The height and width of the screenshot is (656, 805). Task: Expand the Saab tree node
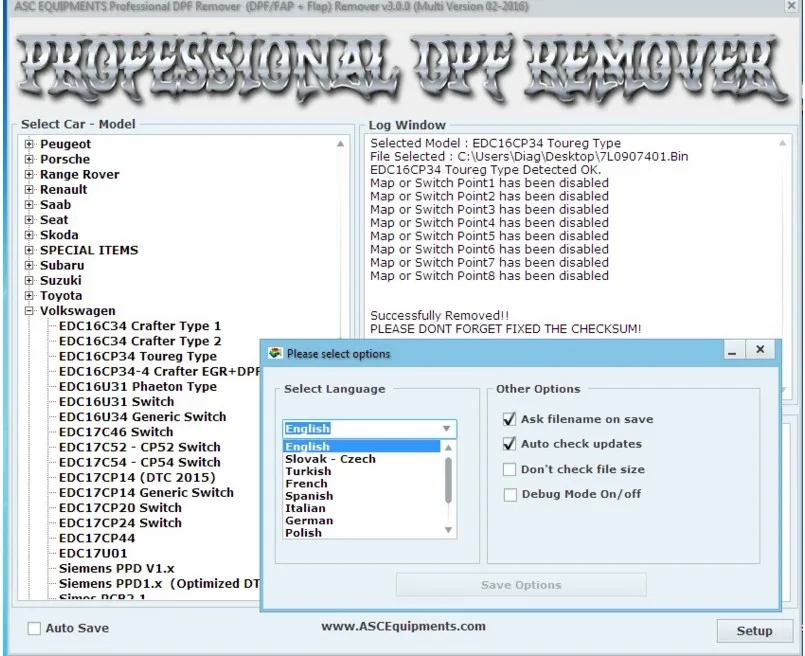pyautogui.click(x=29, y=204)
